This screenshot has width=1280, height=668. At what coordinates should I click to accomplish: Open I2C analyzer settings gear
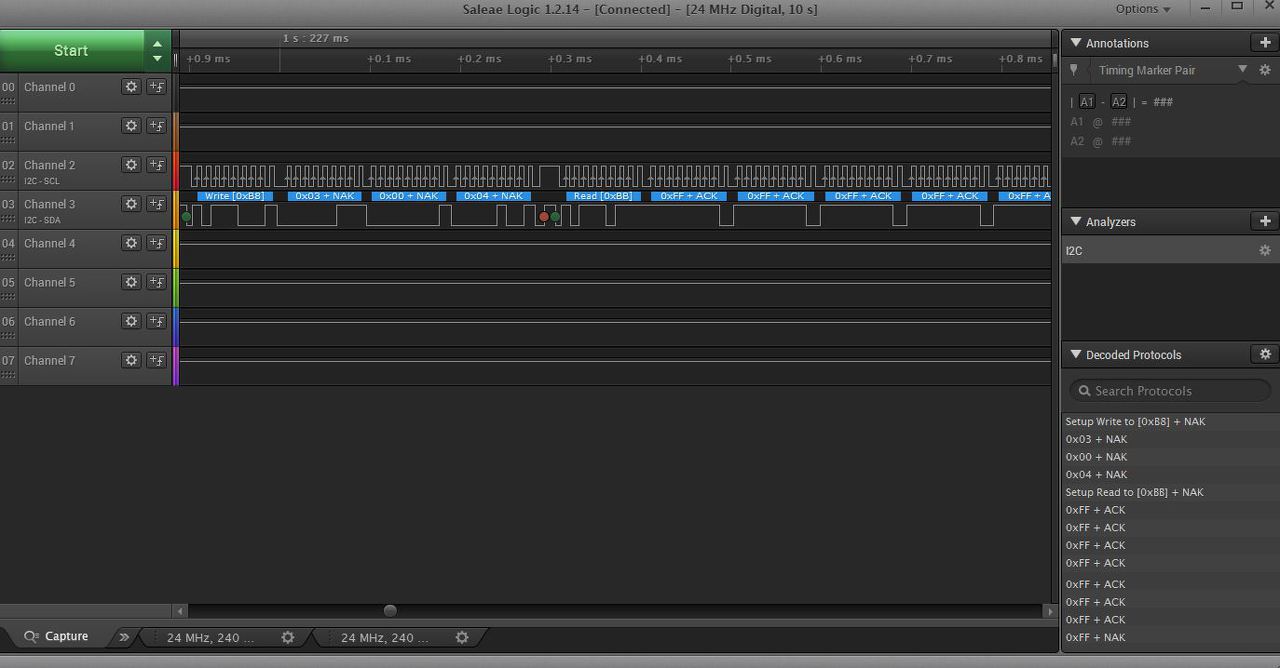click(1265, 251)
